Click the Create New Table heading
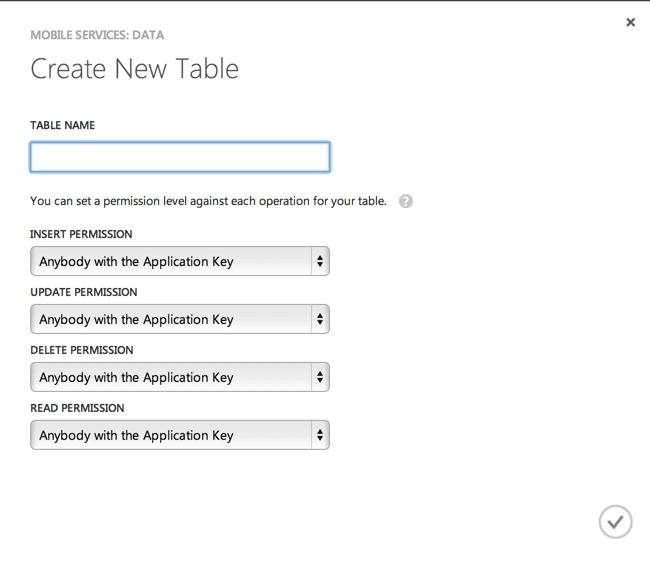Viewport: 650px width, 561px height. 134,69
